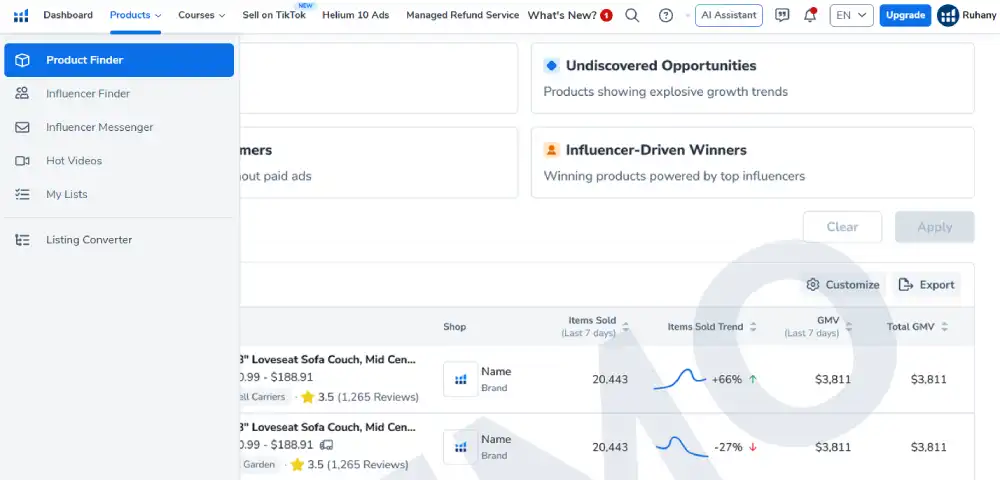Viewport: 1000px width, 480px height.
Task: Click the first row's Loveseat Sofa Couch title
Action: (327, 360)
